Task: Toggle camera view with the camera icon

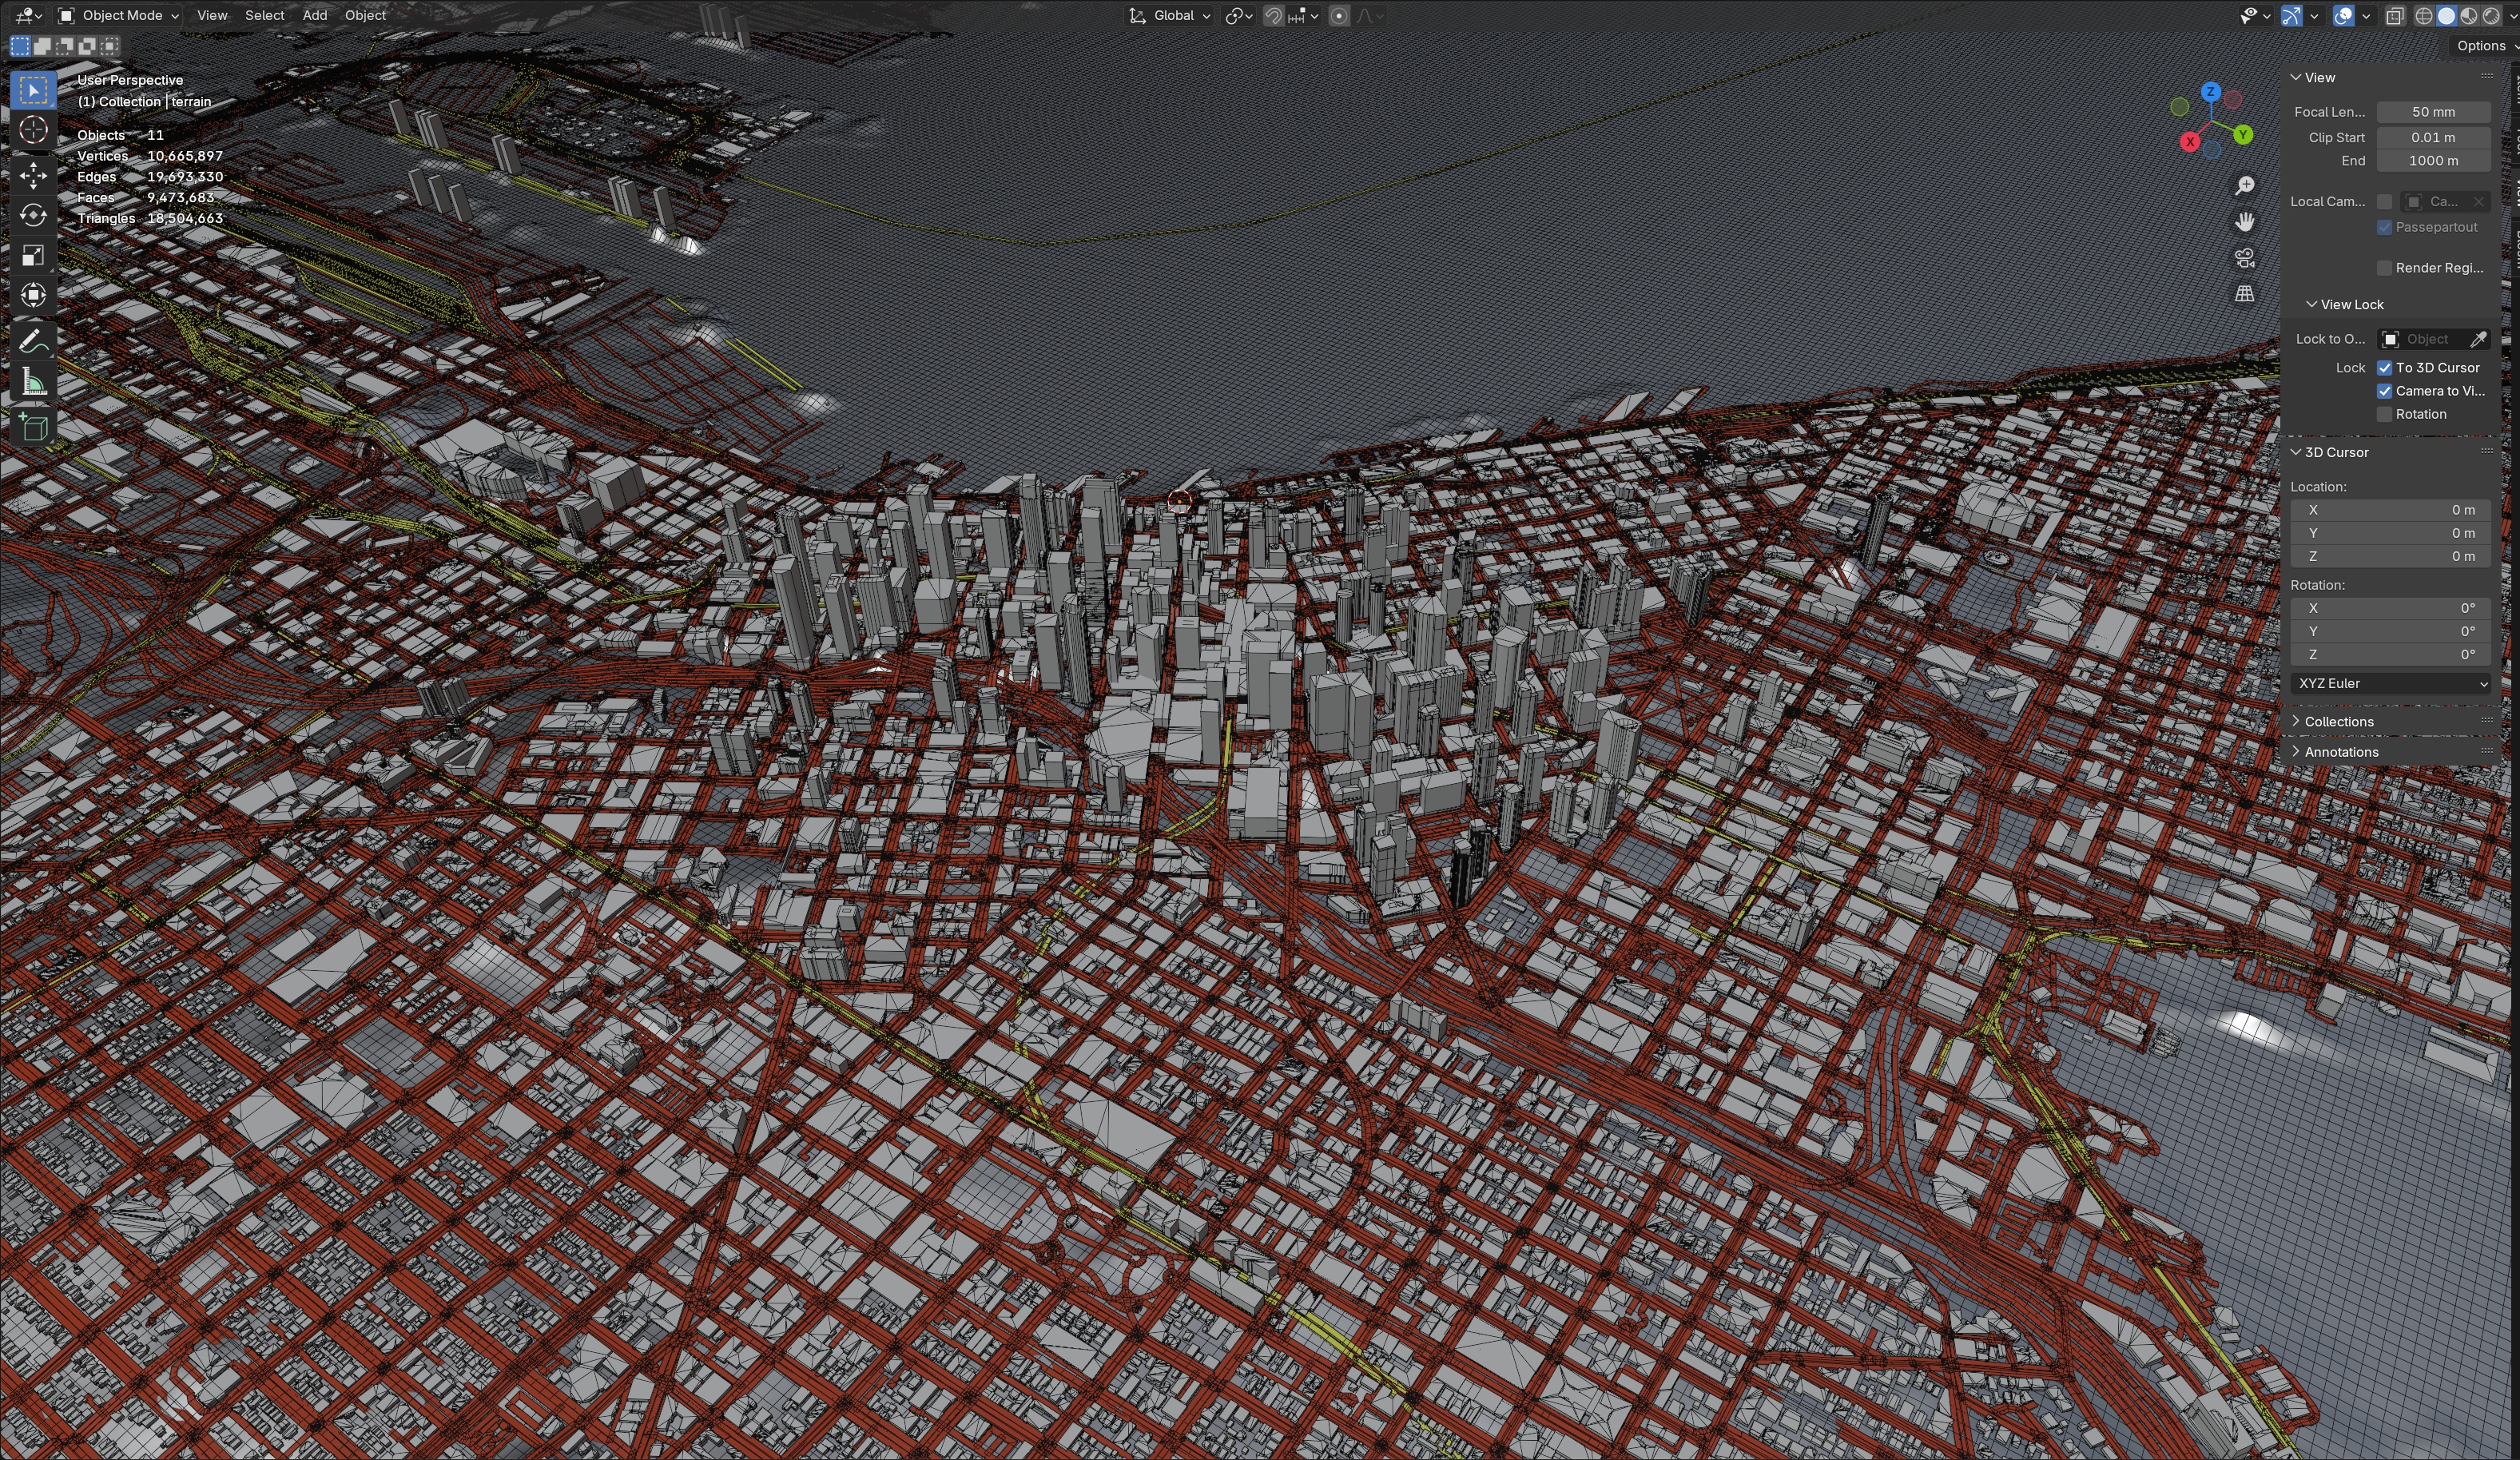Action: pos(2244,258)
